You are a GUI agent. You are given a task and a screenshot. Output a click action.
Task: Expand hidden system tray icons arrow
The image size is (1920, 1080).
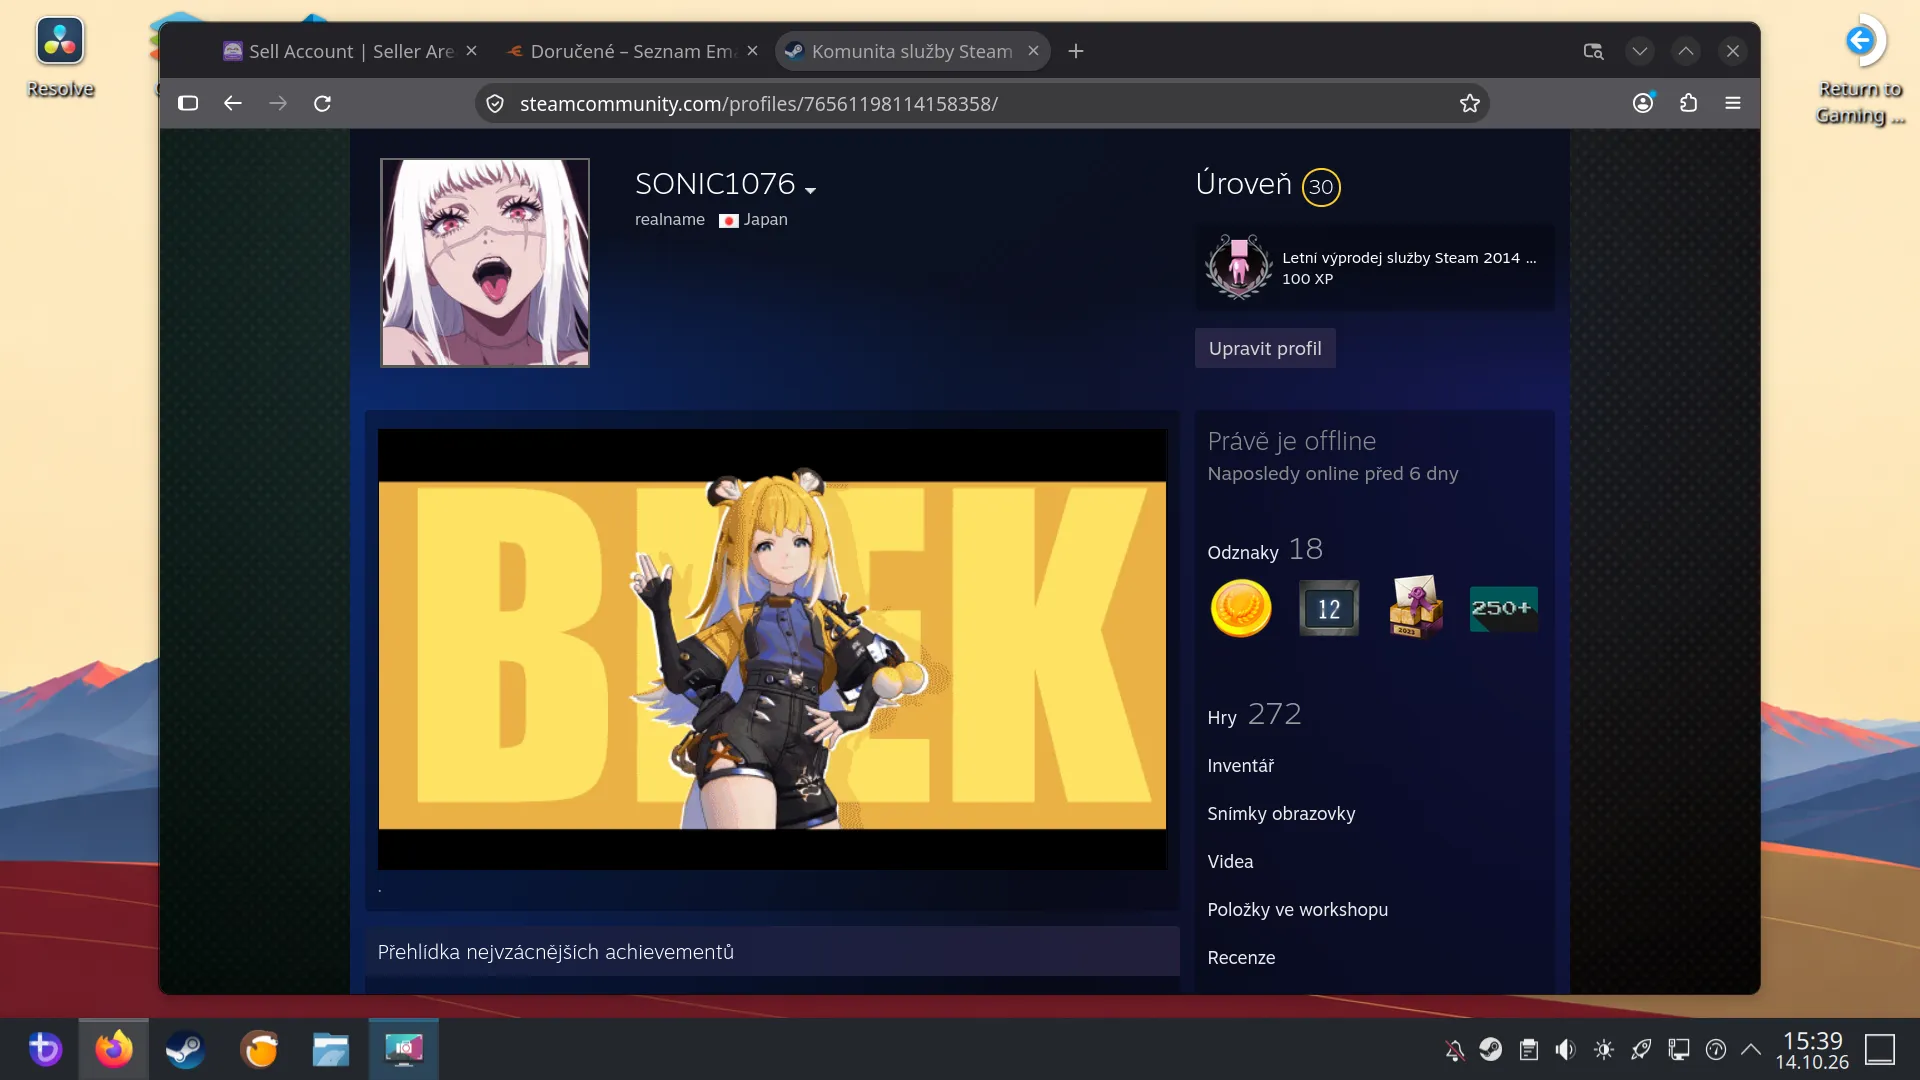coord(1751,1049)
